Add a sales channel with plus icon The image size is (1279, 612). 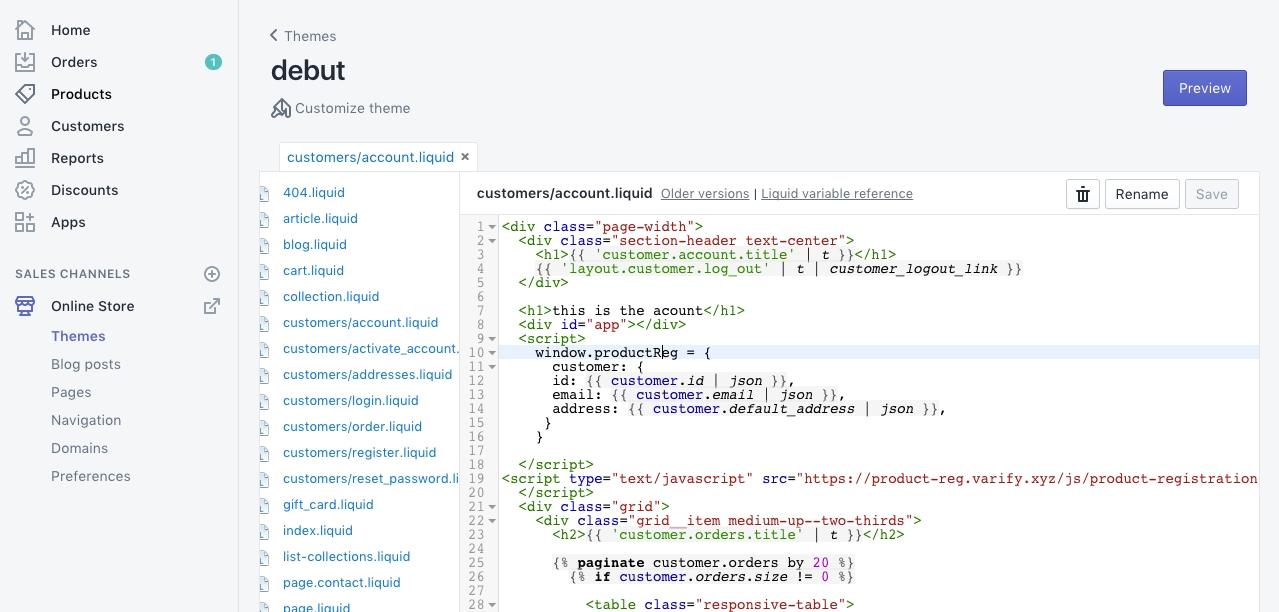(212, 274)
